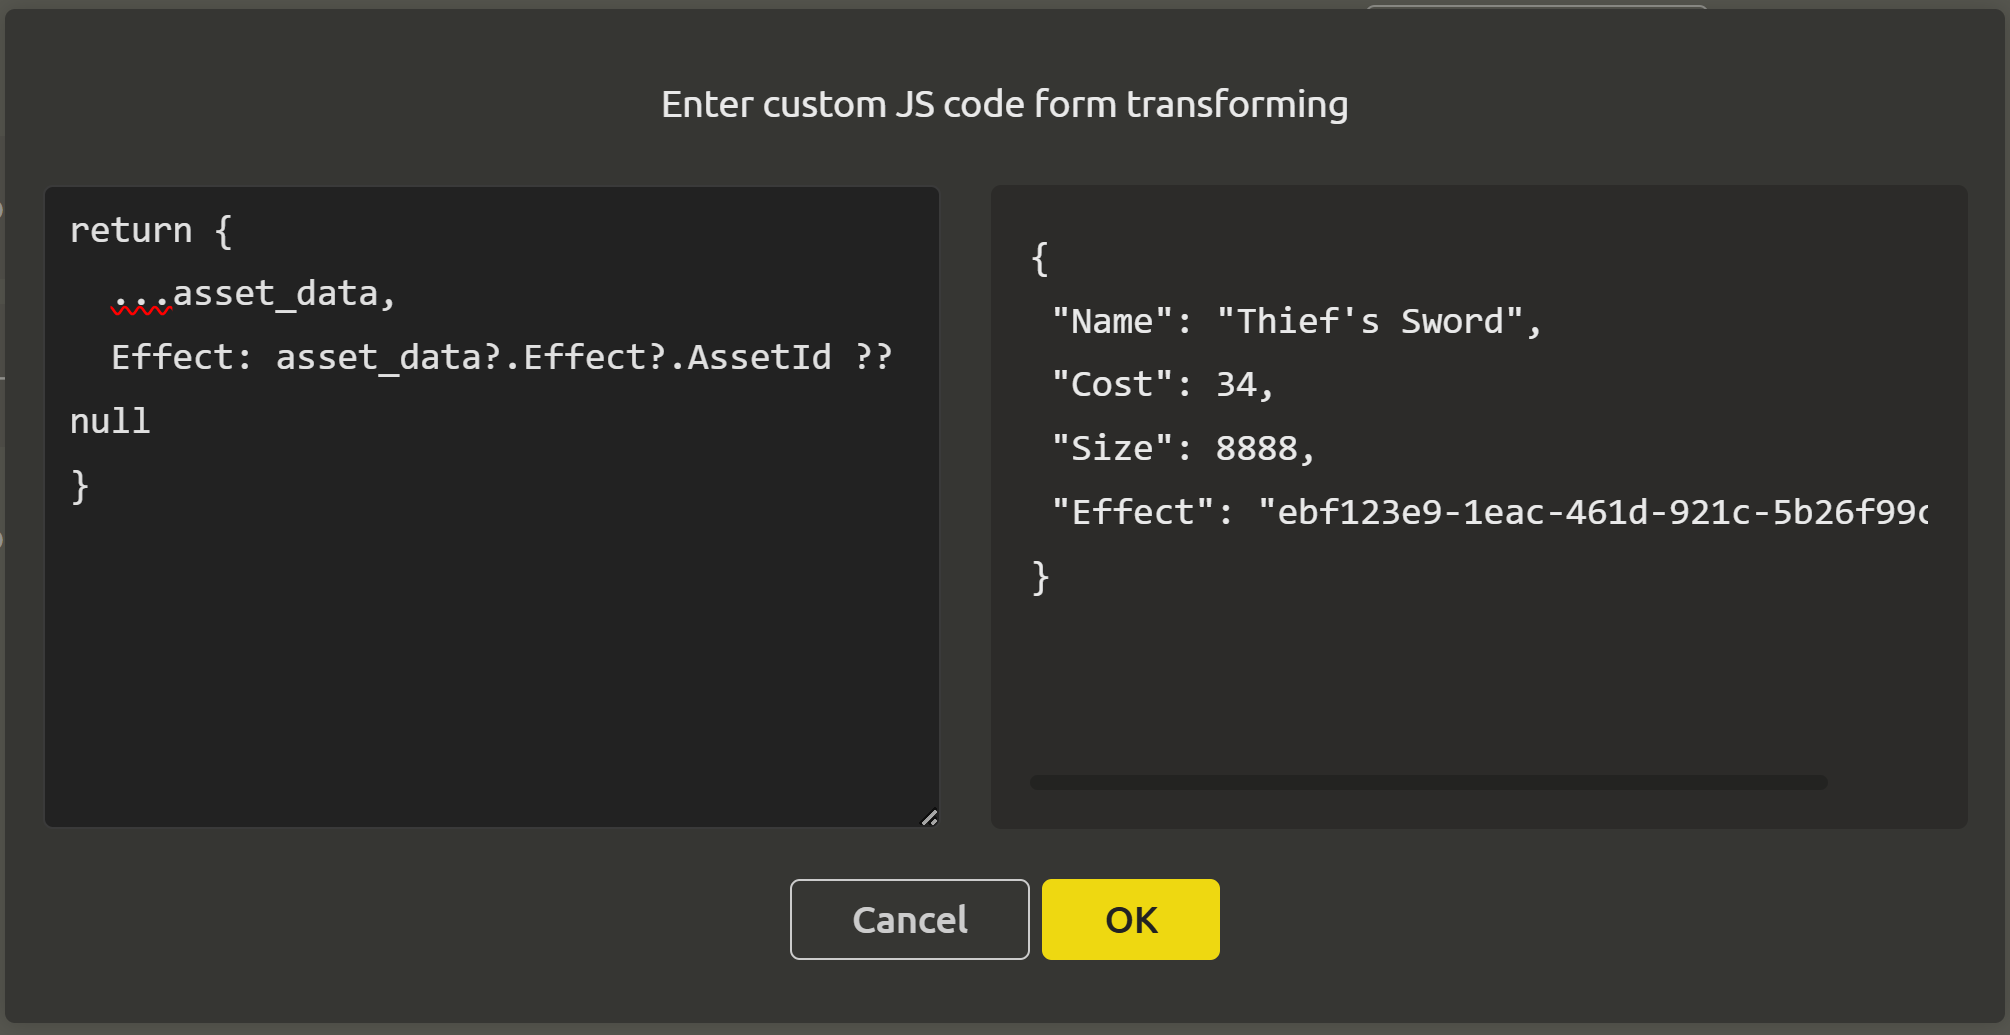Viewport: 2010px width, 1035px height.
Task: Click the Effect UUID string in preview
Action: tap(1590, 513)
